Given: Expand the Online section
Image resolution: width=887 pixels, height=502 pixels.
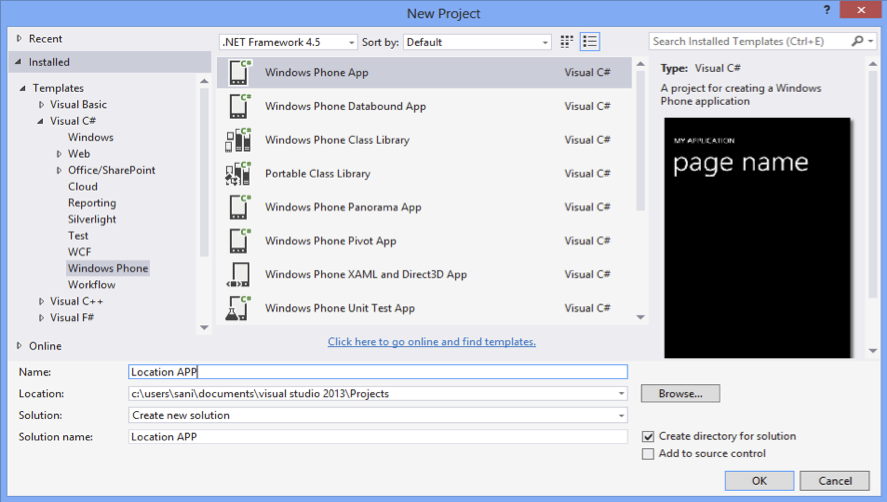Looking at the screenshot, I should 19,345.
